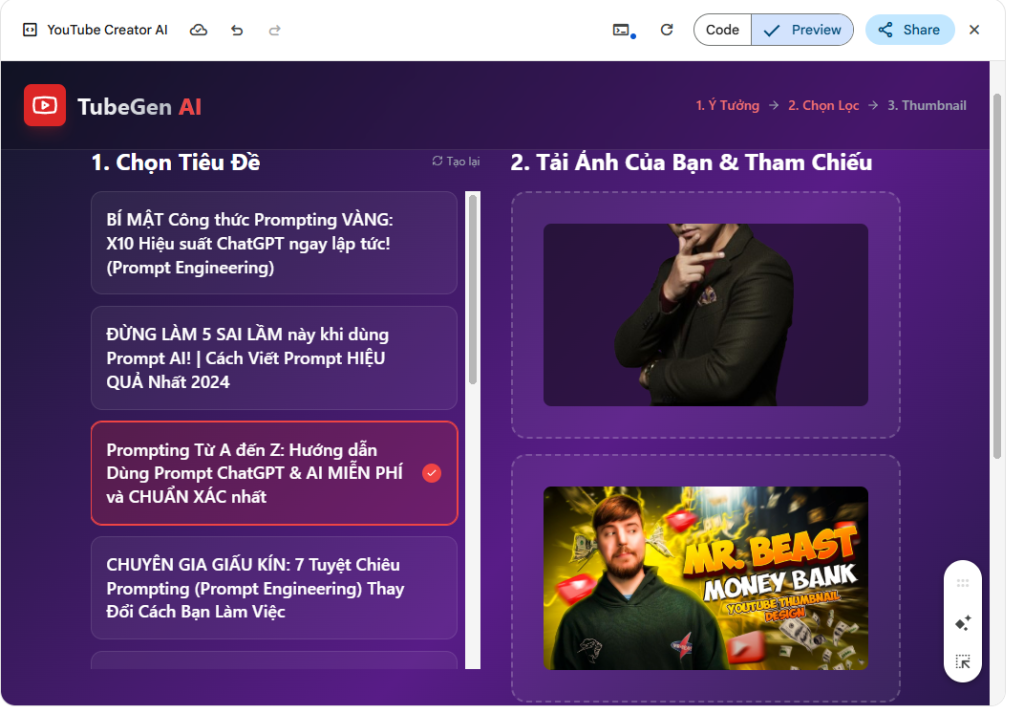
Task: Click the redo arrow icon
Action: [x=275, y=30]
